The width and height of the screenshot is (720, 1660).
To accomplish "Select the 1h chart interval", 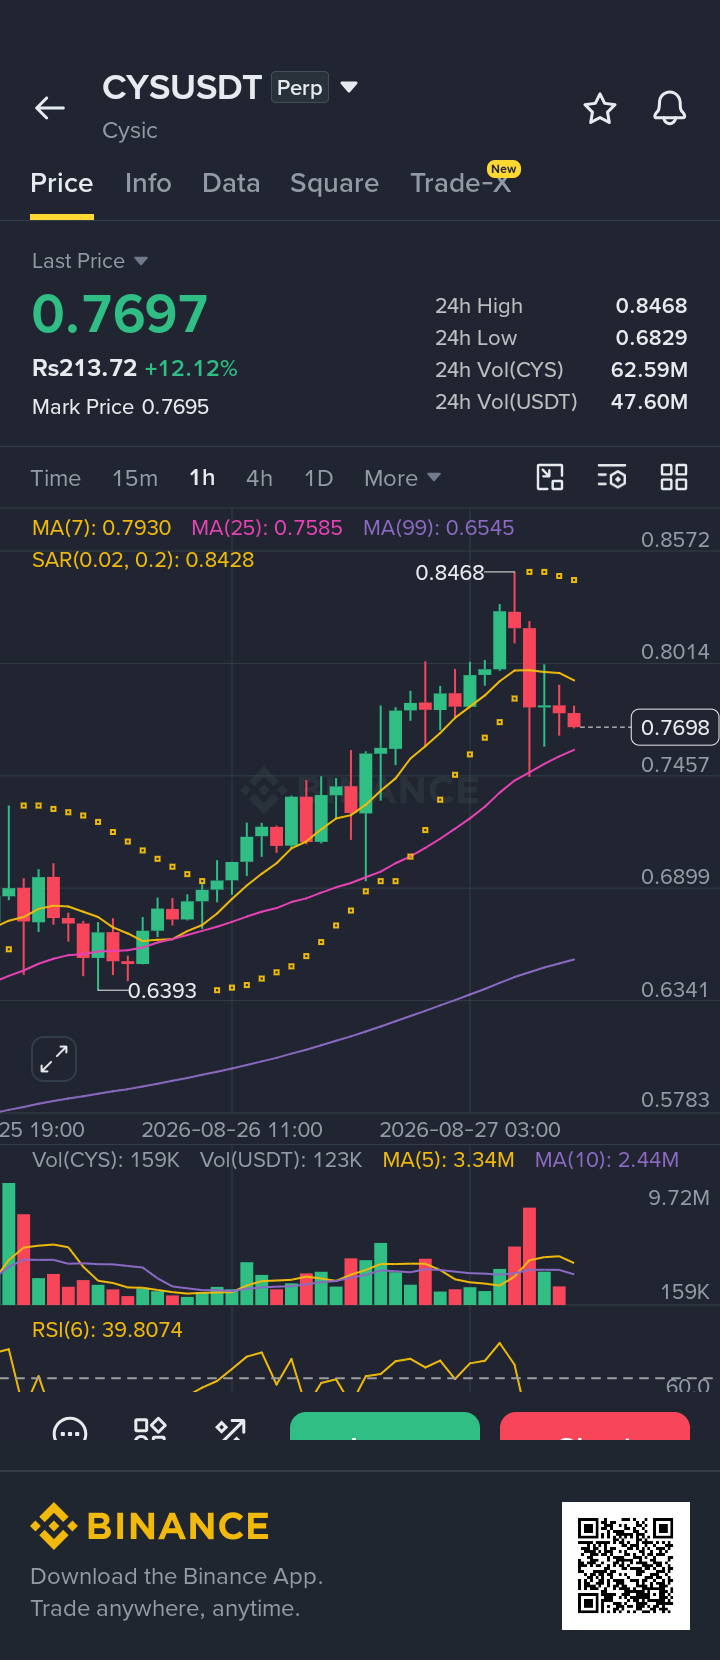I will [x=202, y=478].
